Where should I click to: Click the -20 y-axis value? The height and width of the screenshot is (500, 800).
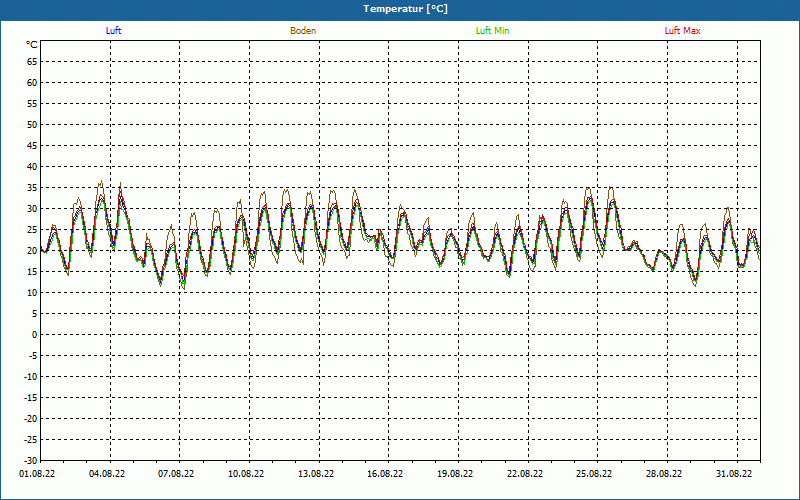click(x=31, y=419)
